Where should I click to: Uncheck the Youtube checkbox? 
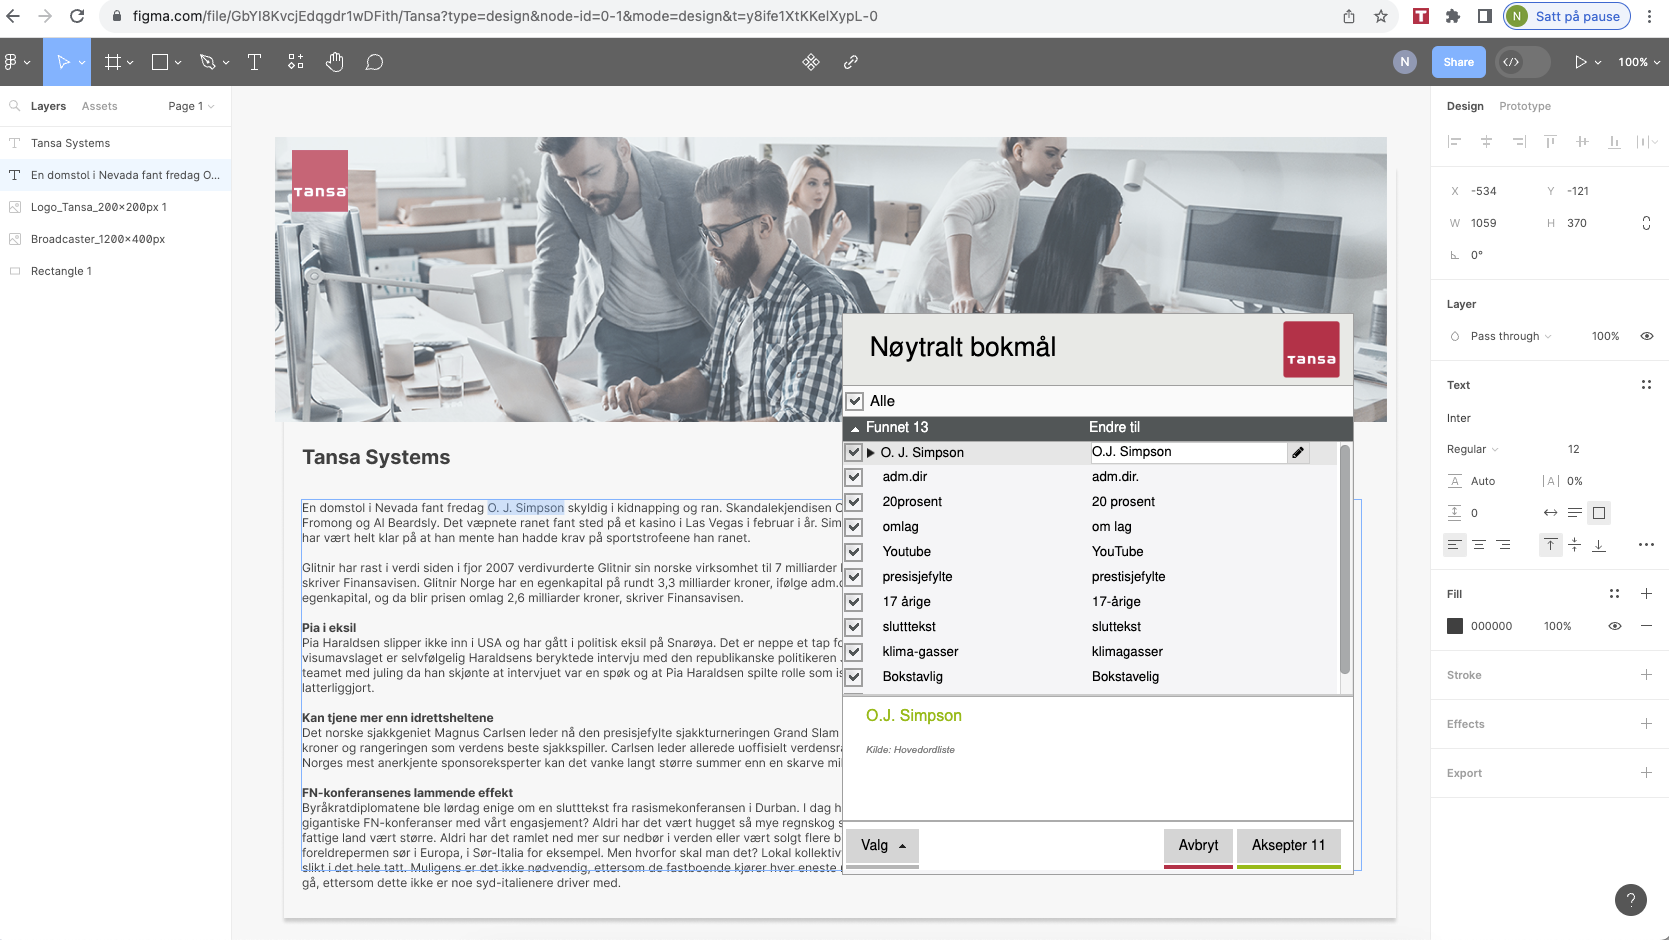pos(854,552)
